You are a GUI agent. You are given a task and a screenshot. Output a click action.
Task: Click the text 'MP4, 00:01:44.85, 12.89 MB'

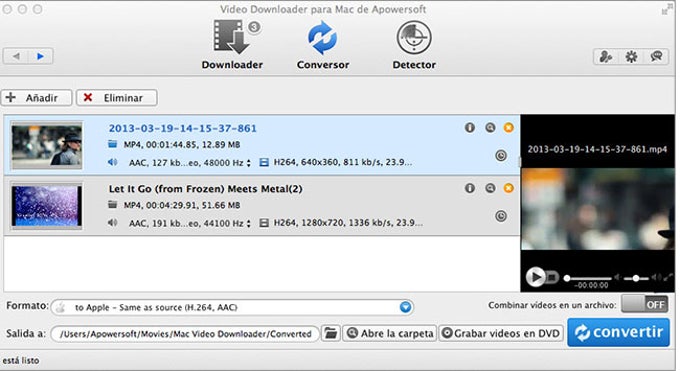tap(182, 144)
